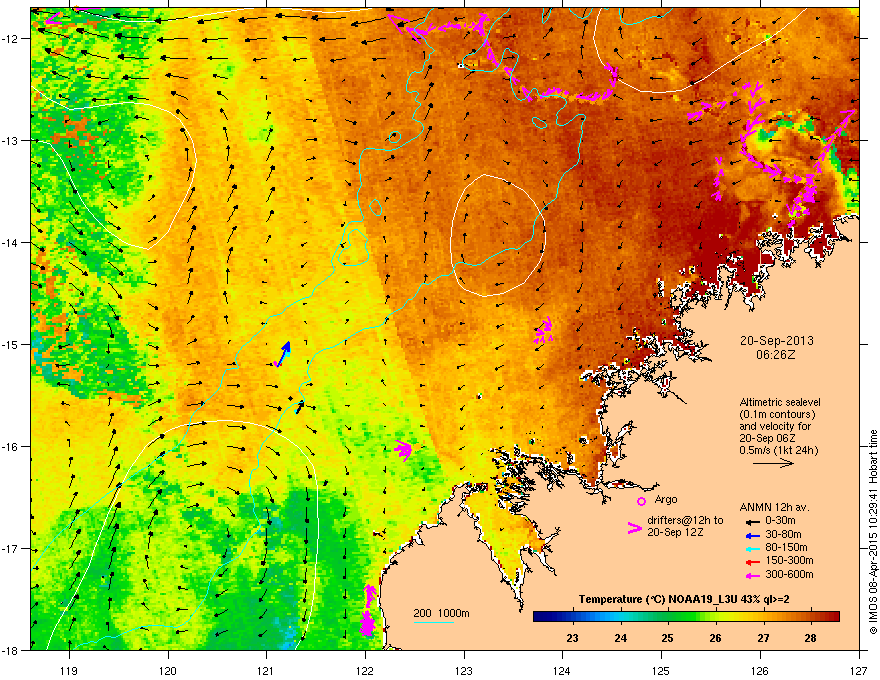This screenshot has width=880, height=680.
Task: Click the 0-30m depth label
Action: click(780, 521)
